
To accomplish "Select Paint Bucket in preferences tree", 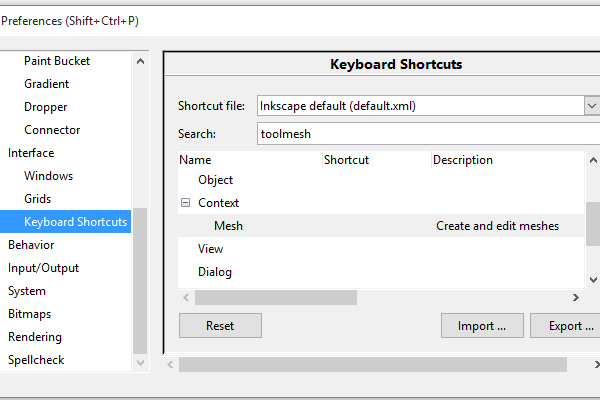I will tap(57, 61).
